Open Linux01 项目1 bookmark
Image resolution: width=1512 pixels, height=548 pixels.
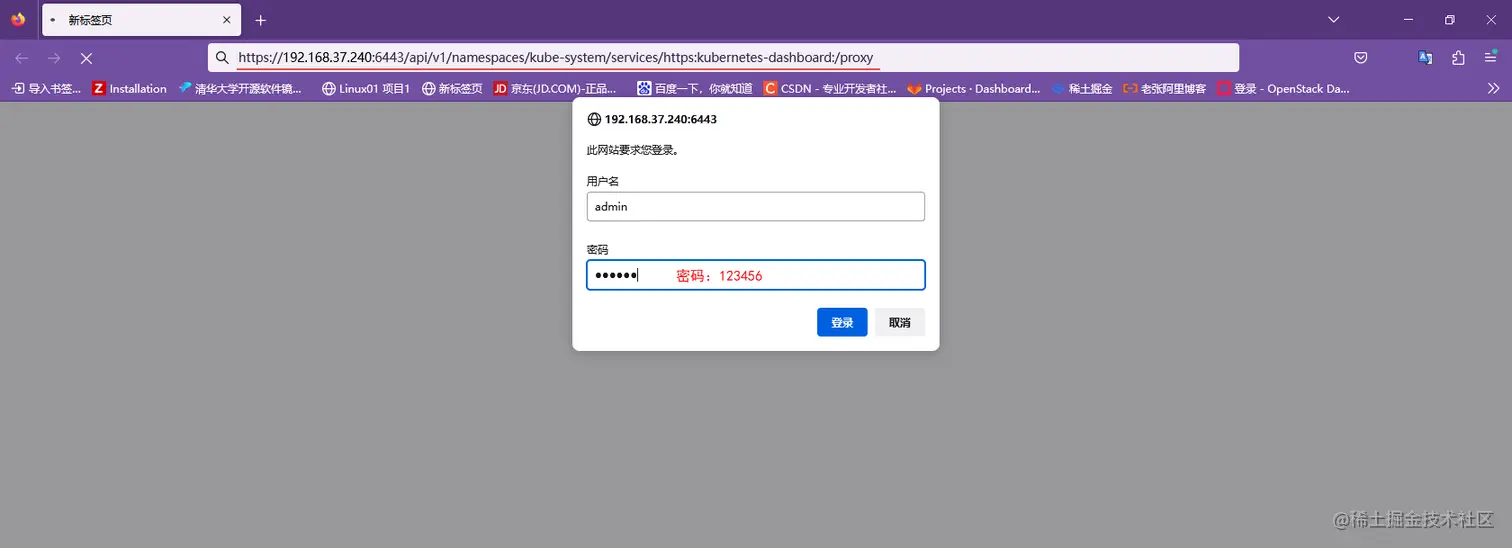tap(366, 88)
